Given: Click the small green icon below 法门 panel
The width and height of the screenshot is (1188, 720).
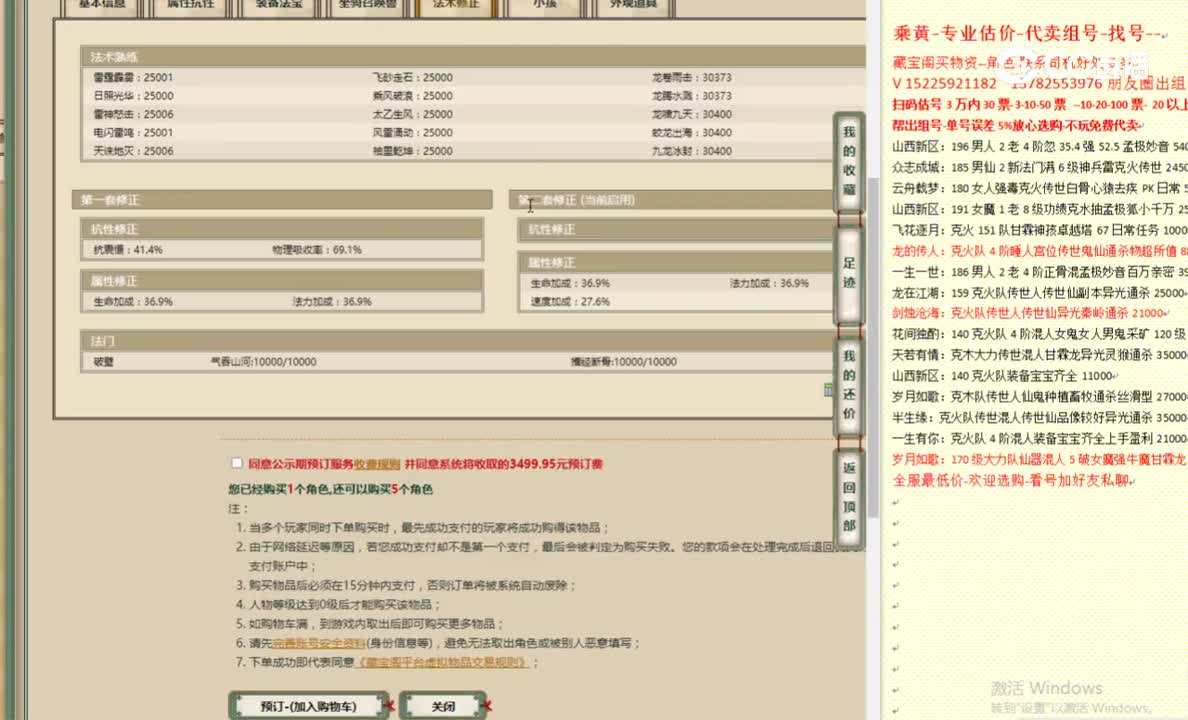Looking at the screenshot, I should coord(828,390).
